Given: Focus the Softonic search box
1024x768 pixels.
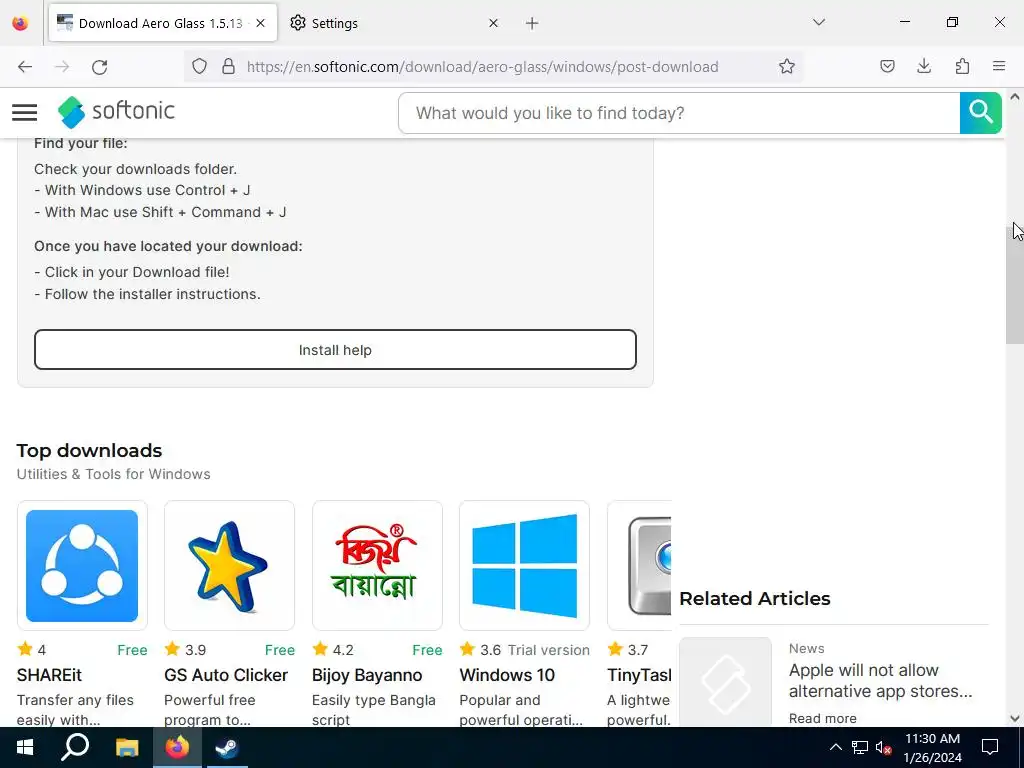Looking at the screenshot, I should 679,113.
